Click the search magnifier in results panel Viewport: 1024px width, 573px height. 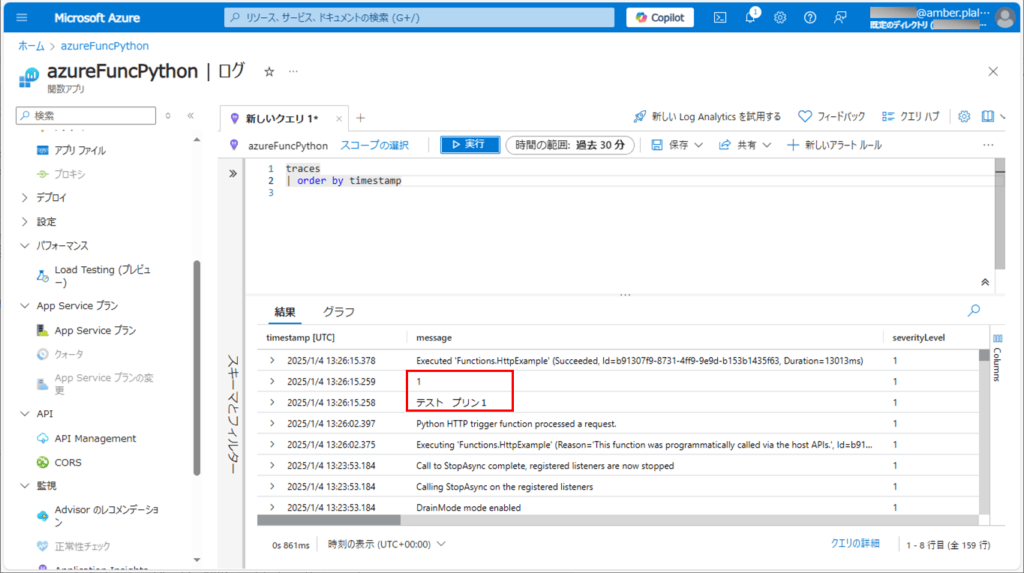(974, 311)
